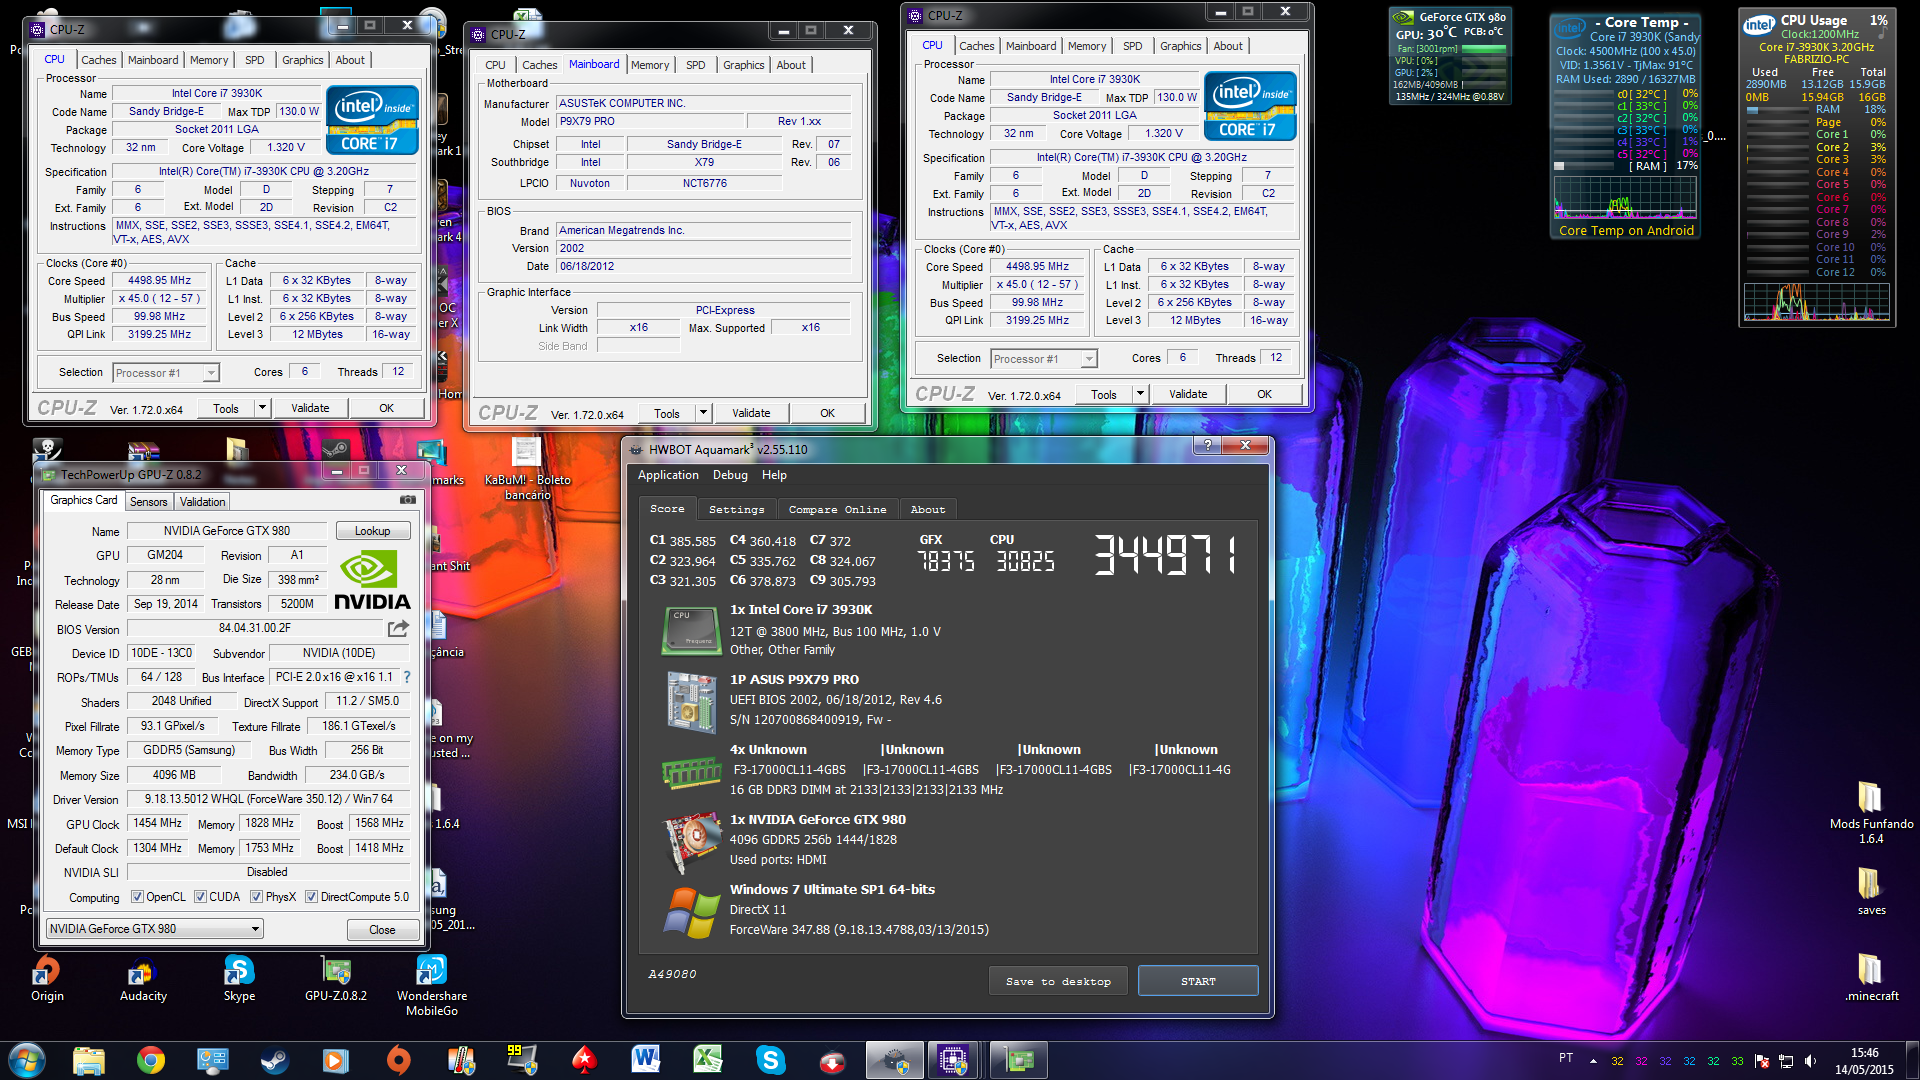Viewport: 1920px width, 1080px height.
Task: Switch to the GPU-Z taskbar button
Action: click(x=1018, y=1060)
